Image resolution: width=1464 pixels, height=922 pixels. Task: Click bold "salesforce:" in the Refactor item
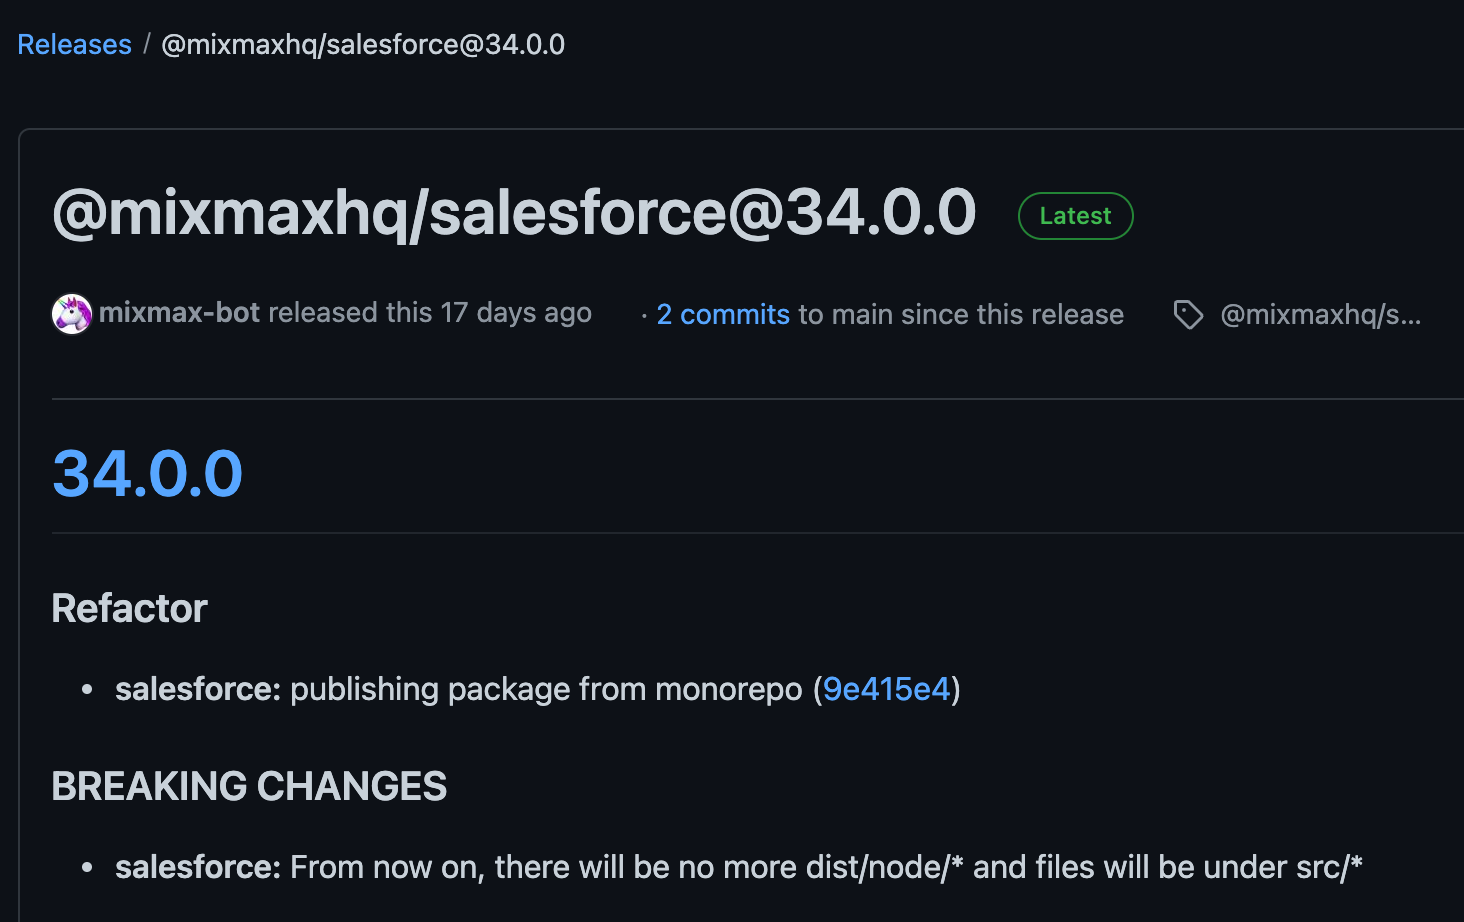click(x=198, y=689)
